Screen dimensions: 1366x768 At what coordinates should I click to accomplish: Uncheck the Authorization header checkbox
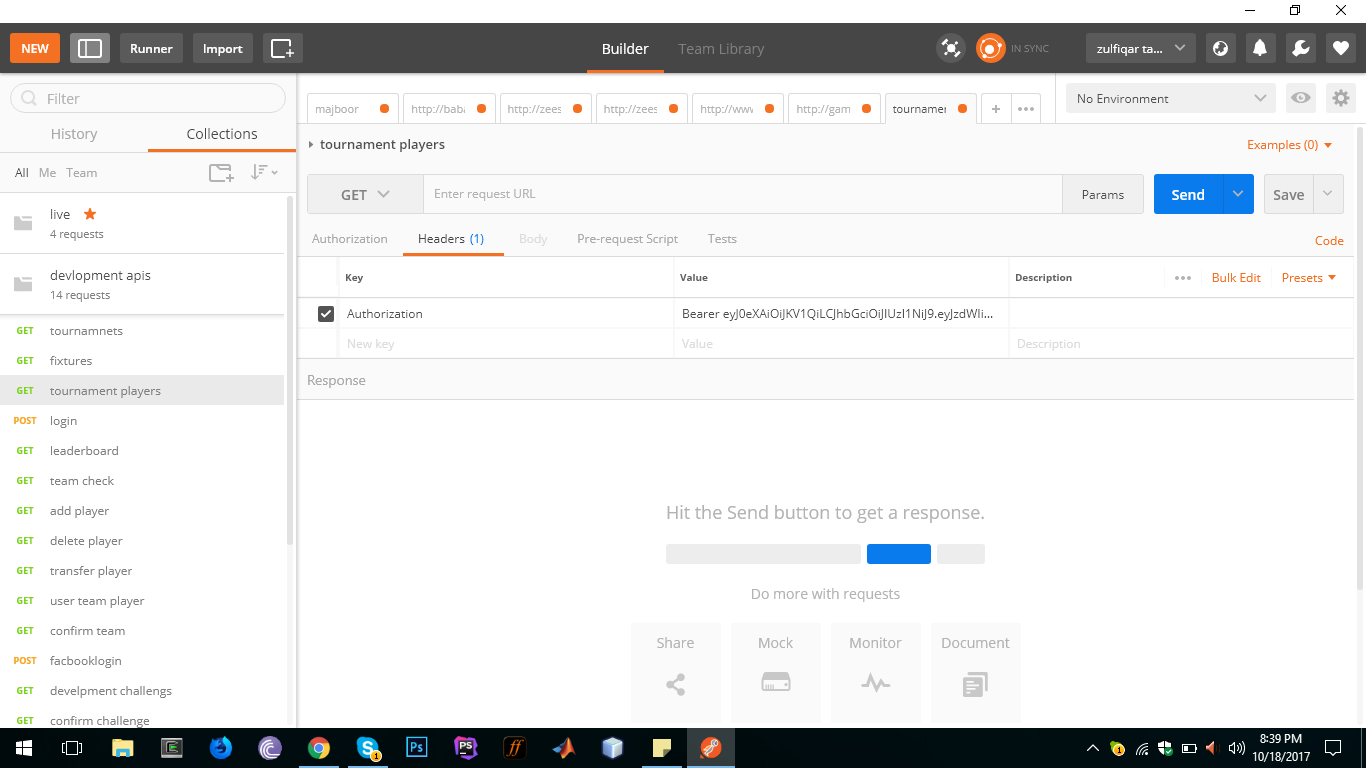325,314
